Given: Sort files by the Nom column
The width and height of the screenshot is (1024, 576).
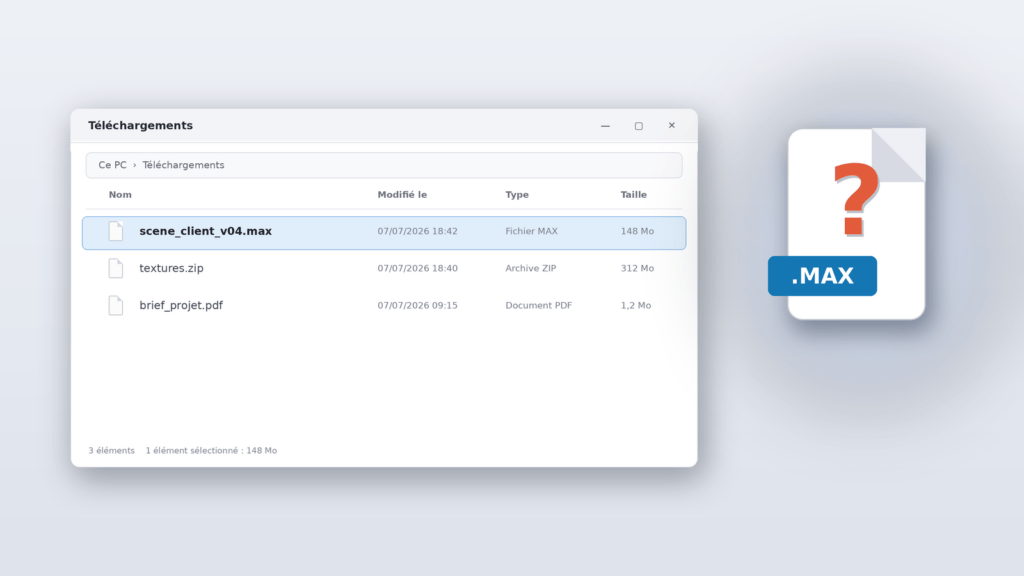Looking at the screenshot, I should pyautogui.click(x=120, y=195).
